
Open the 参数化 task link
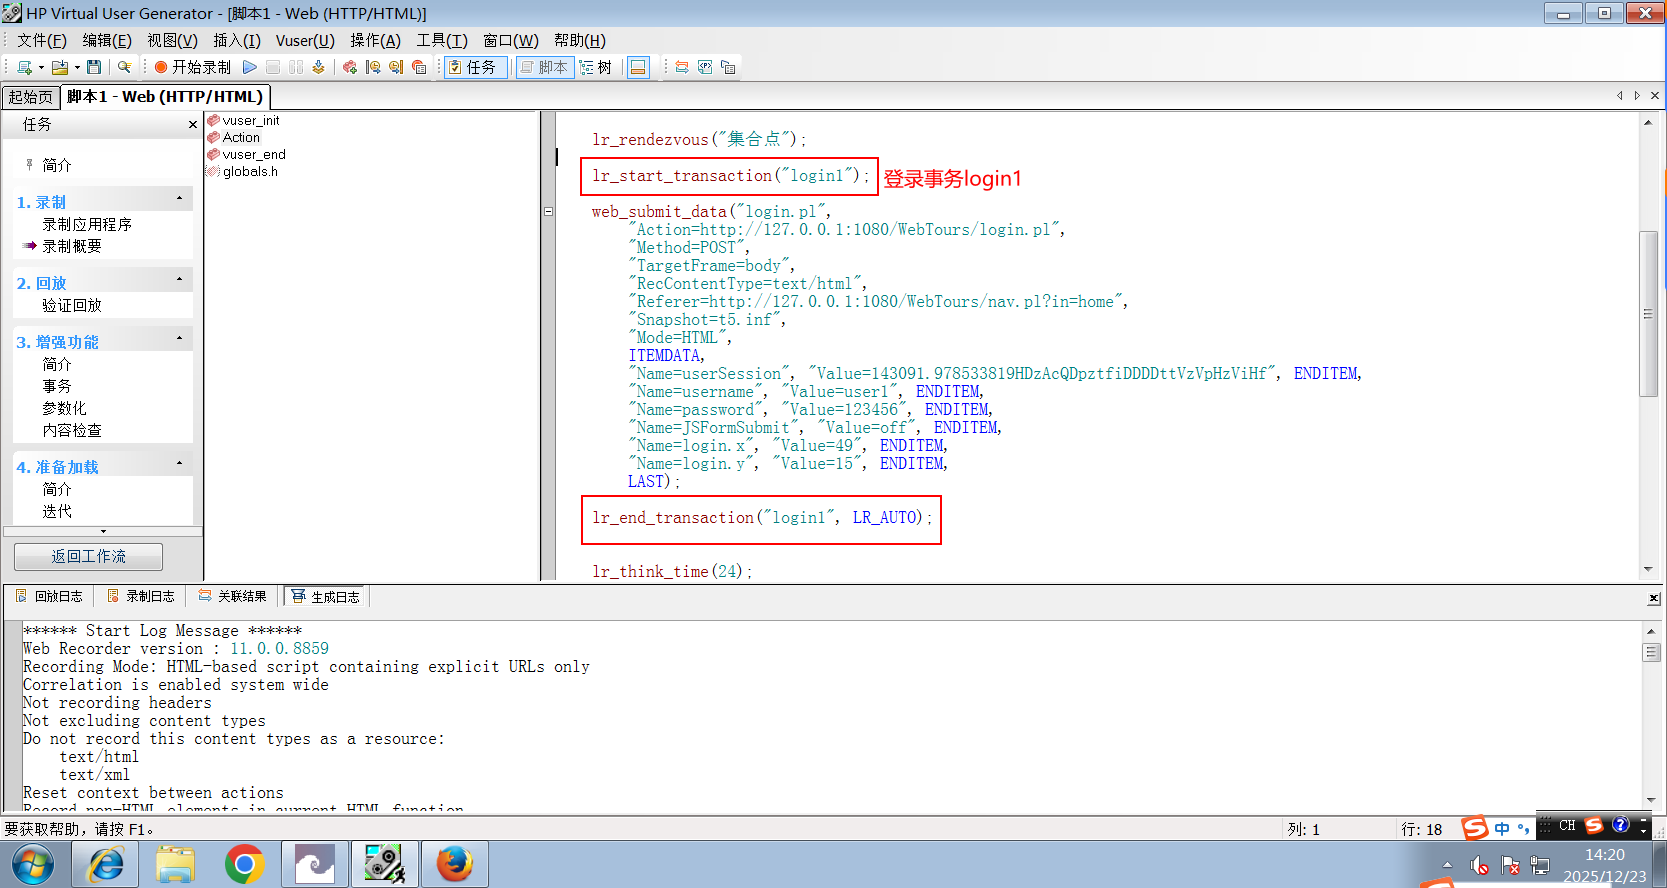point(64,408)
